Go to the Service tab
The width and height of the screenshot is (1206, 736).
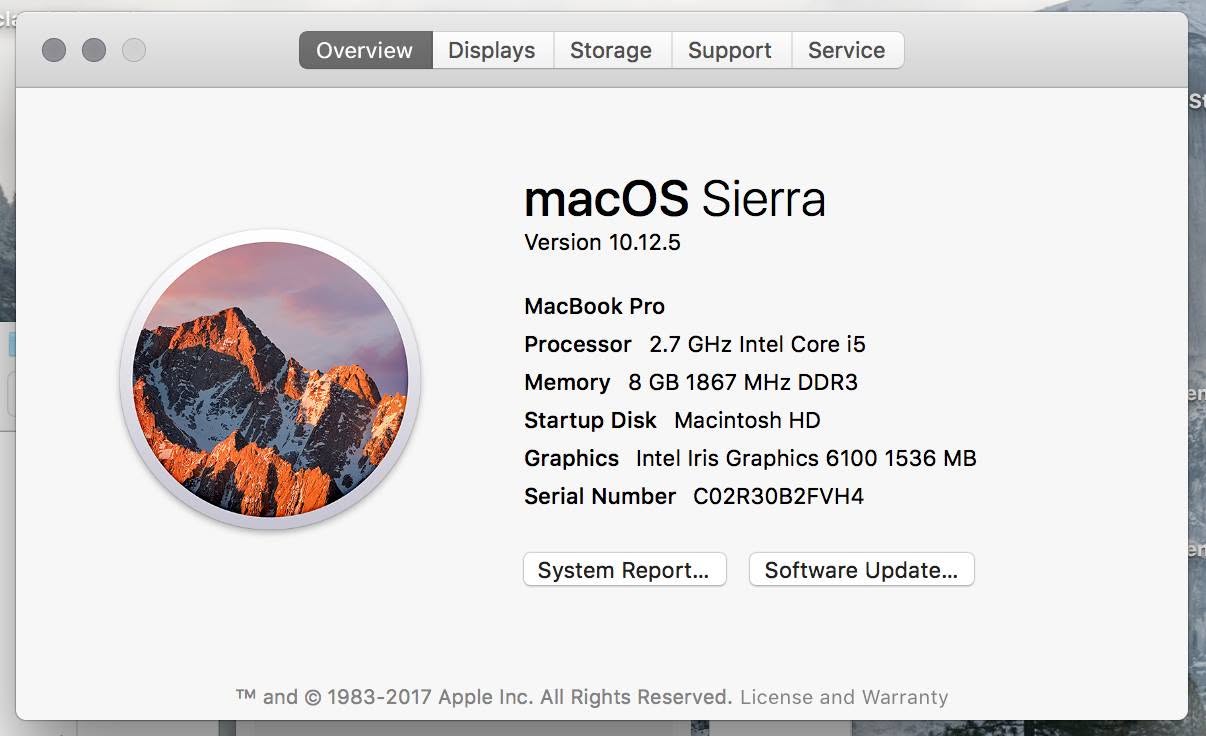point(847,50)
